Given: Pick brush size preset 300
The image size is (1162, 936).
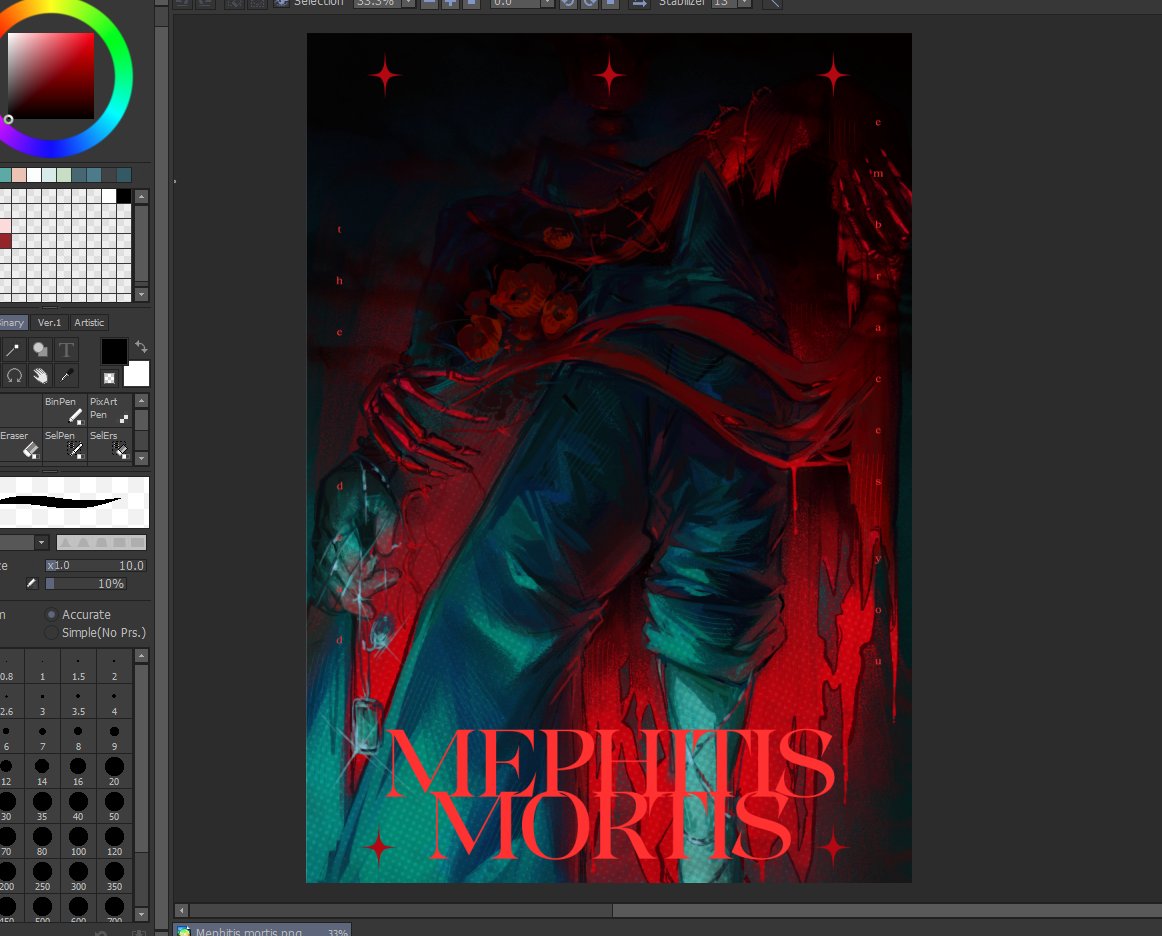Looking at the screenshot, I should click(78, 877).
